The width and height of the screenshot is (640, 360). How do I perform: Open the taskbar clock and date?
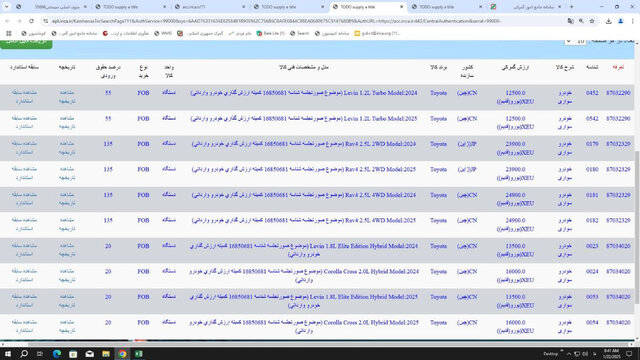coord(611,354)
